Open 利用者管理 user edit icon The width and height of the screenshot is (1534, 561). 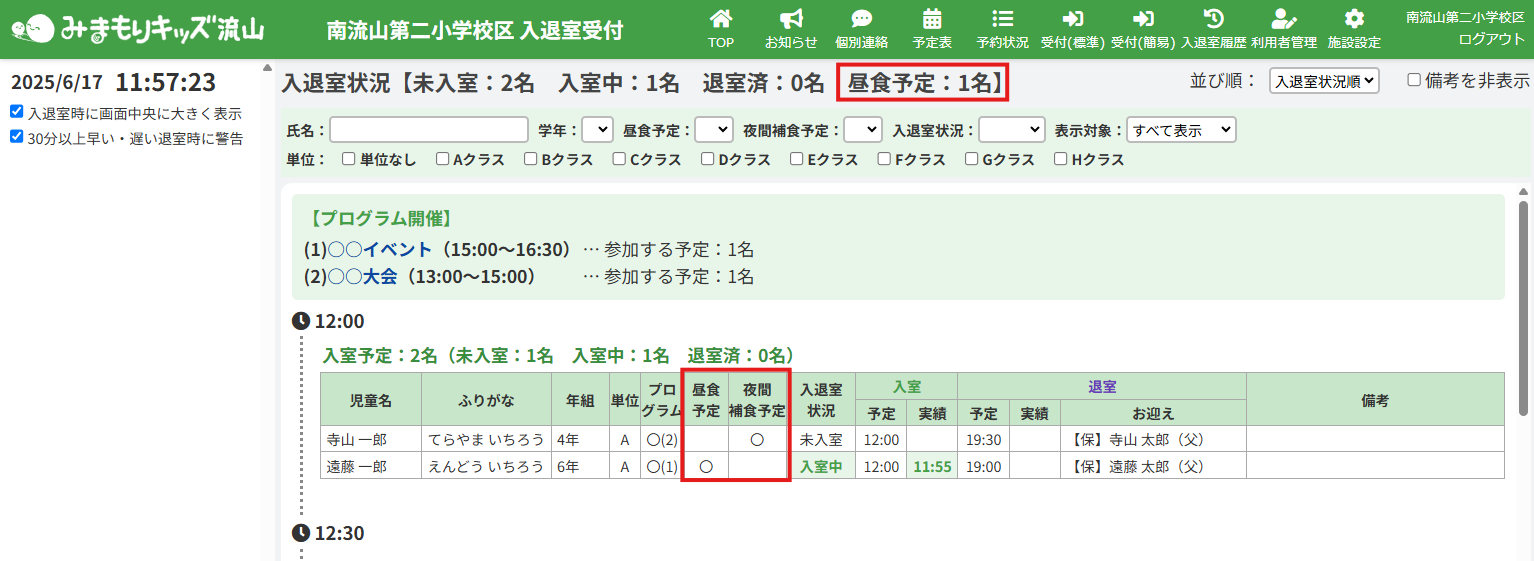coord(1283,19)
